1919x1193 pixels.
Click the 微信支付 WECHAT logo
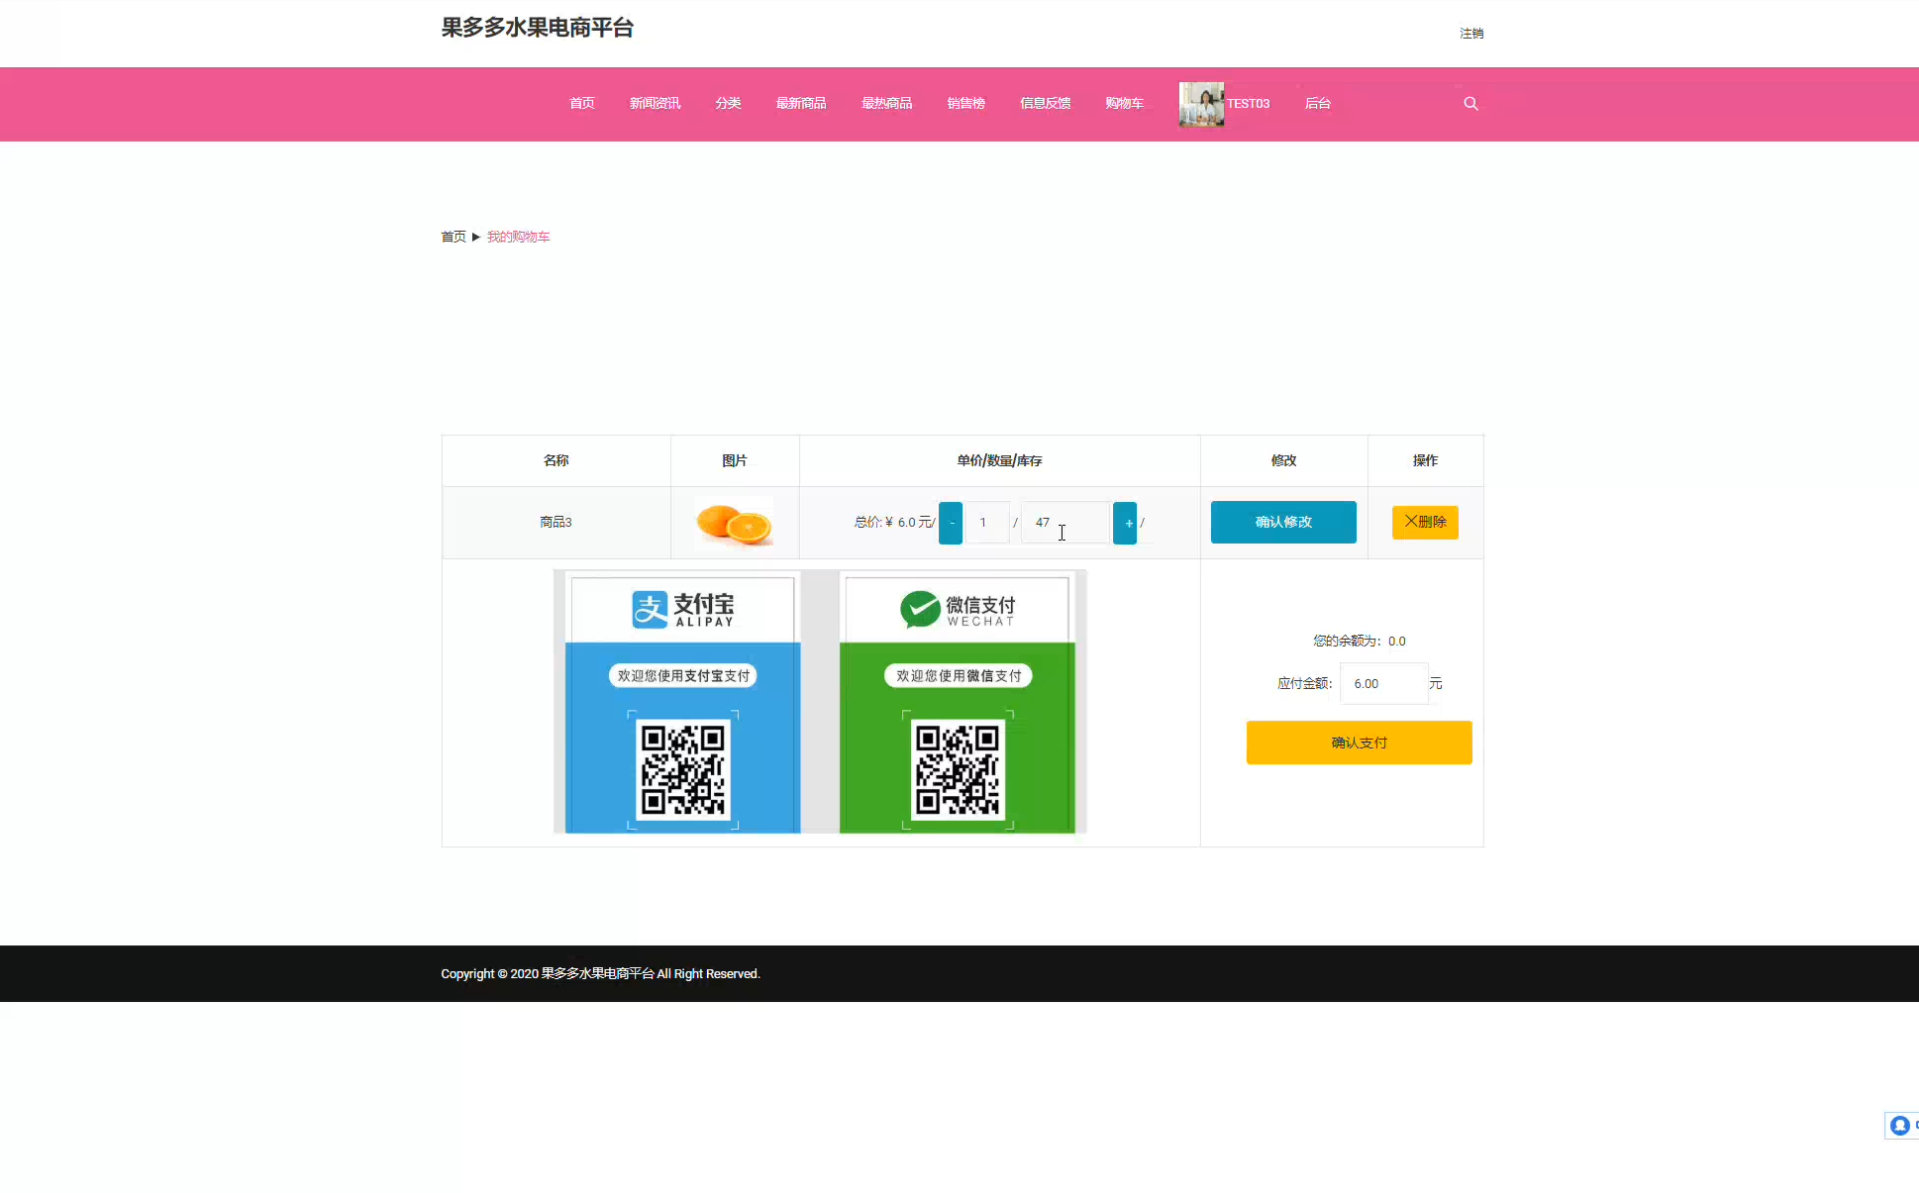pyautogui.click(x=957, y=608)
